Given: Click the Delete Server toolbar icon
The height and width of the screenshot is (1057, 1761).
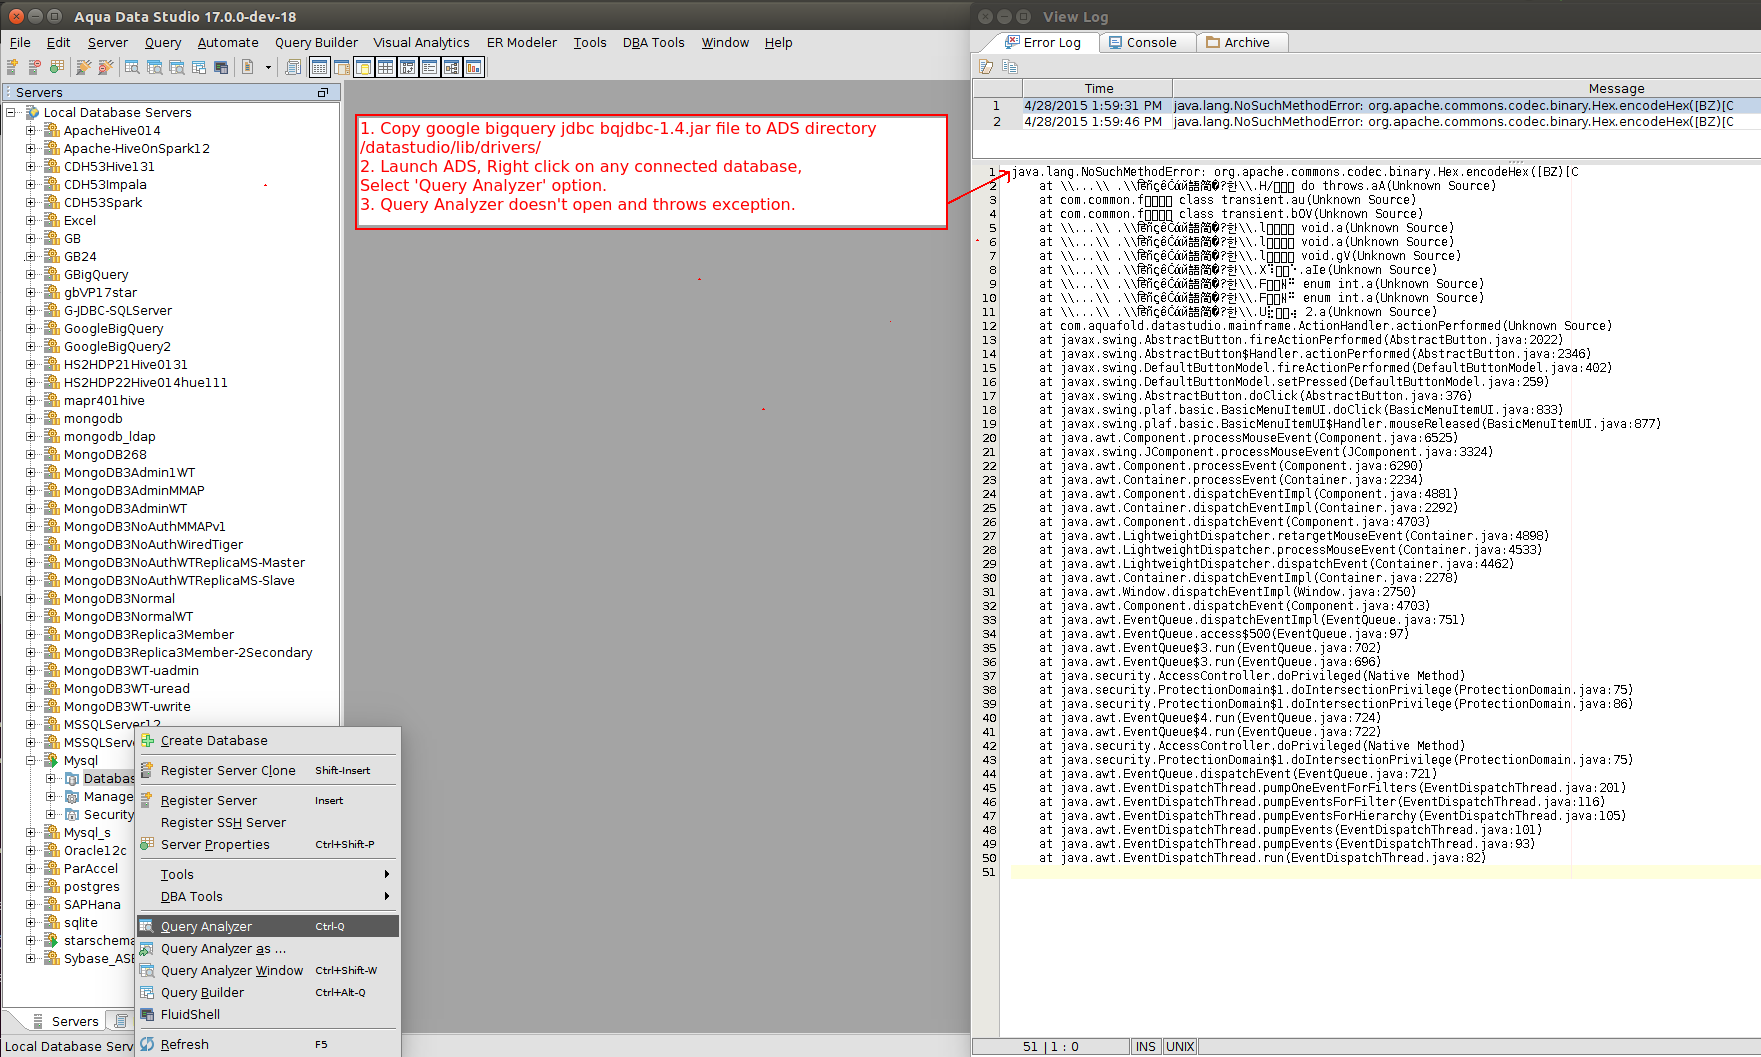Looking at the screenshot, I should [x=35, y=67].
